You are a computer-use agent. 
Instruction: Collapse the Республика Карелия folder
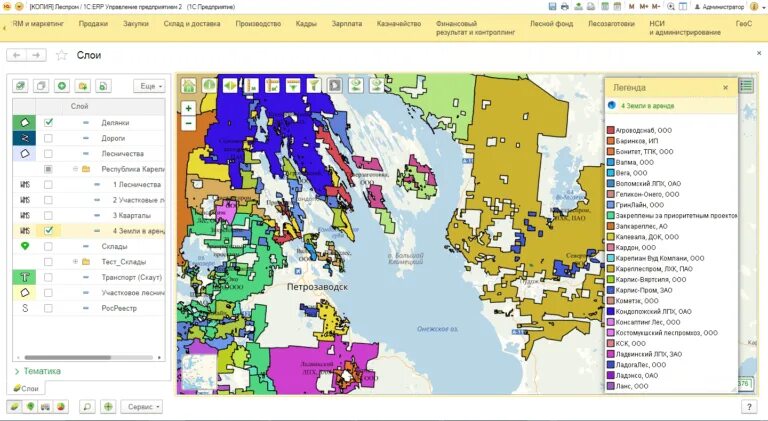75,169
